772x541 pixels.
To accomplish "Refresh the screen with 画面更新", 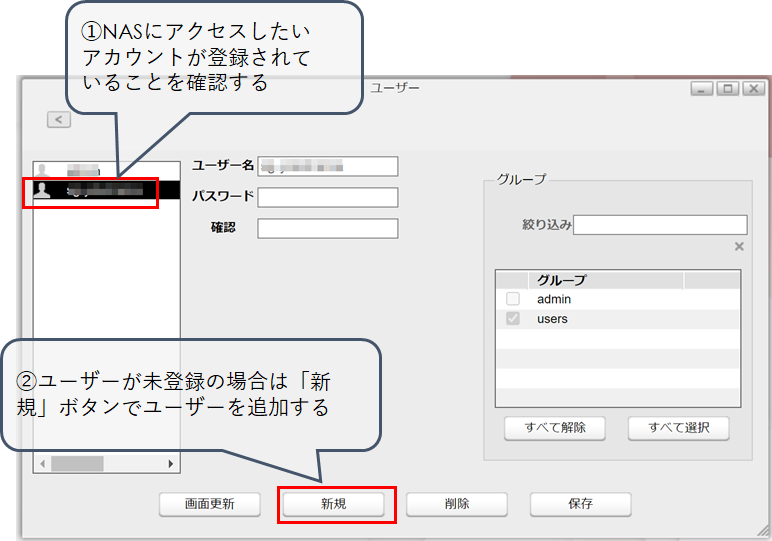I will [210, 505].
